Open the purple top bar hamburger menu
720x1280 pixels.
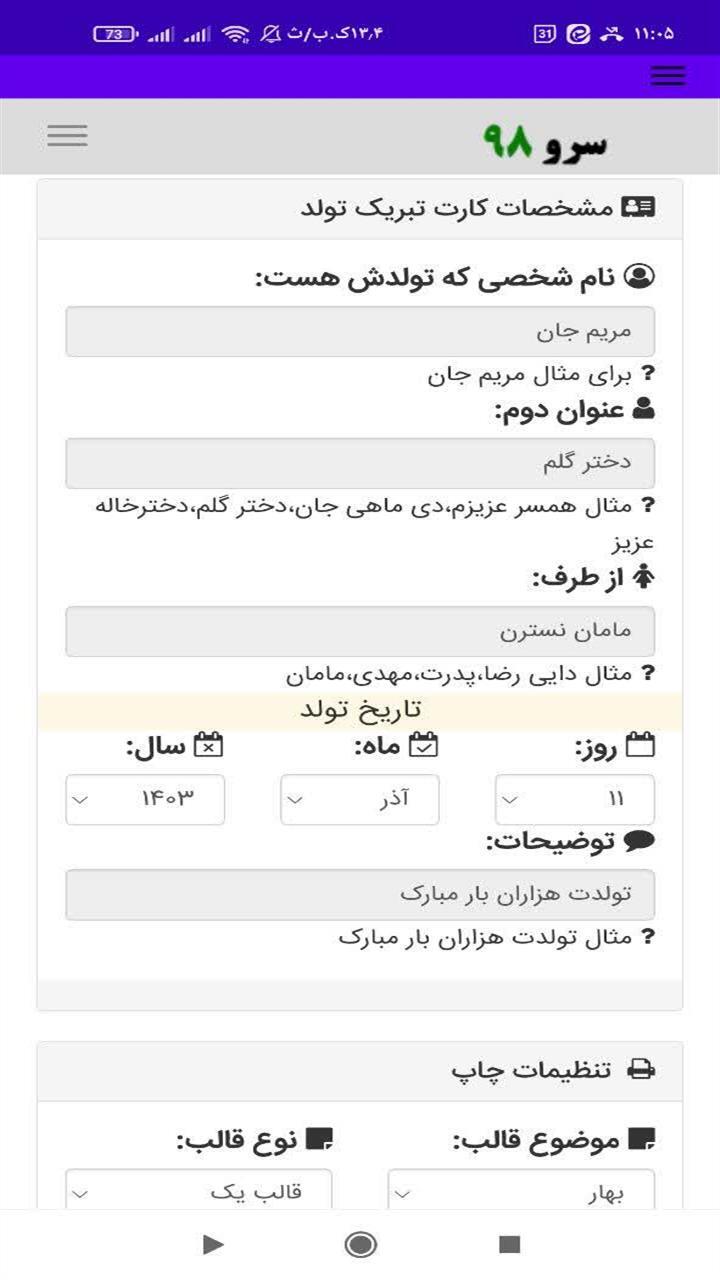(x=668, y=75)
